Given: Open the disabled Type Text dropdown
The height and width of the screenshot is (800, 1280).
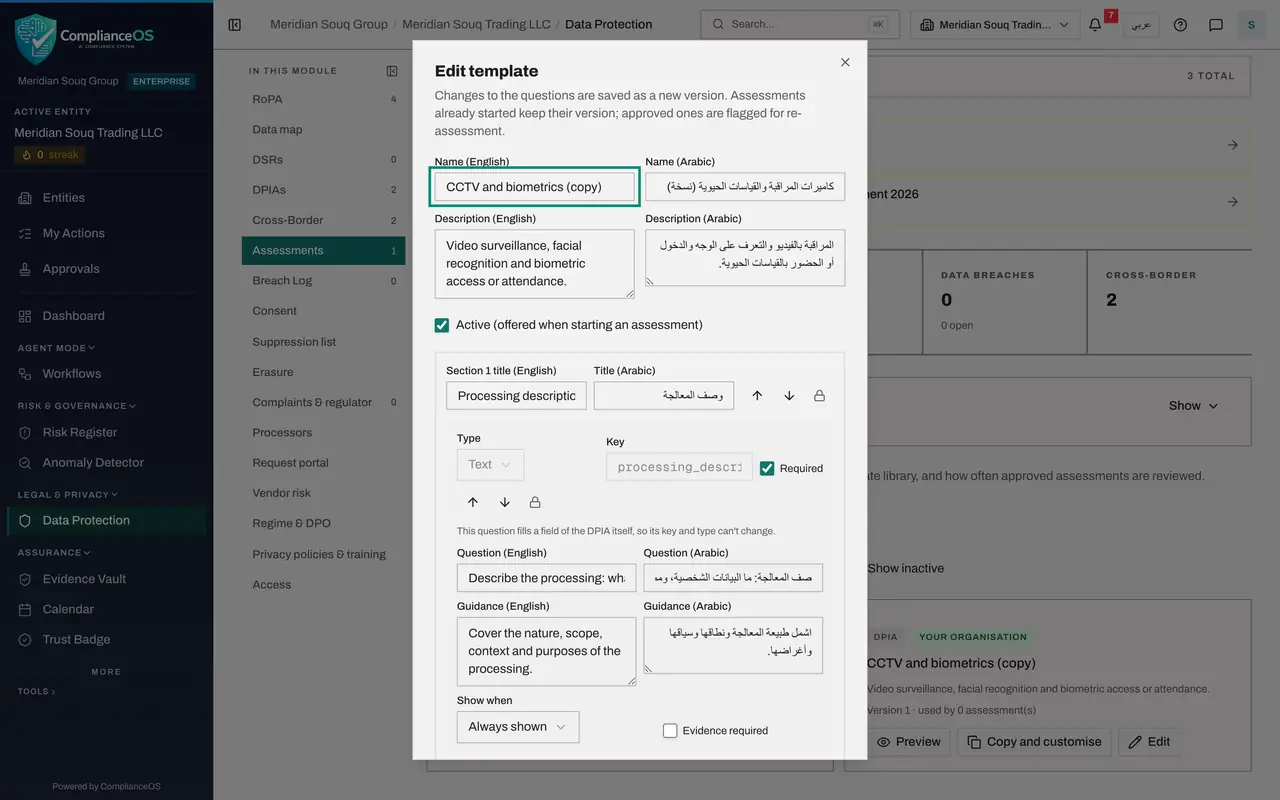Looking at the screenshot, I should [490, 465].
